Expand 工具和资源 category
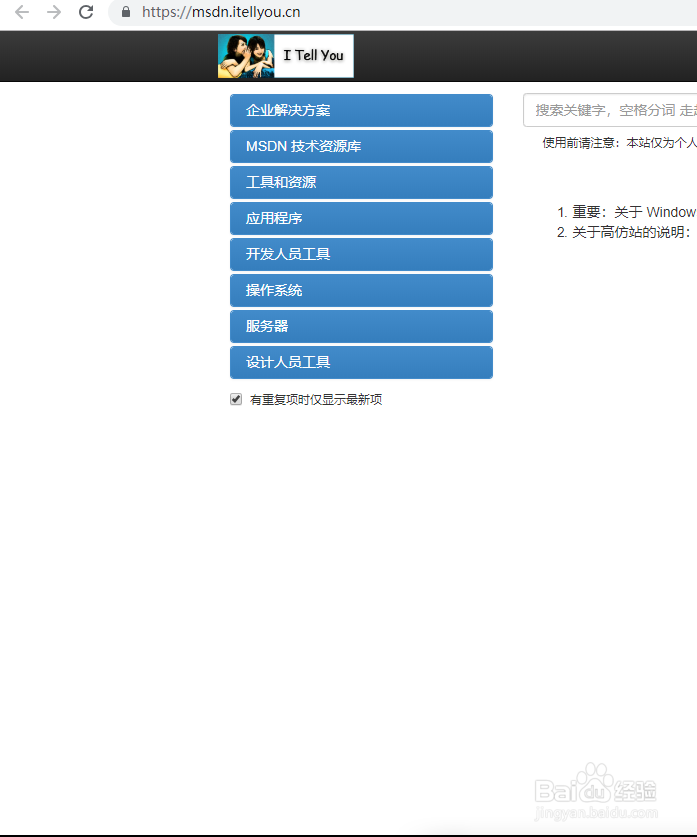Image resolution: width=697 pixels, height=837 pixels. 361,183
